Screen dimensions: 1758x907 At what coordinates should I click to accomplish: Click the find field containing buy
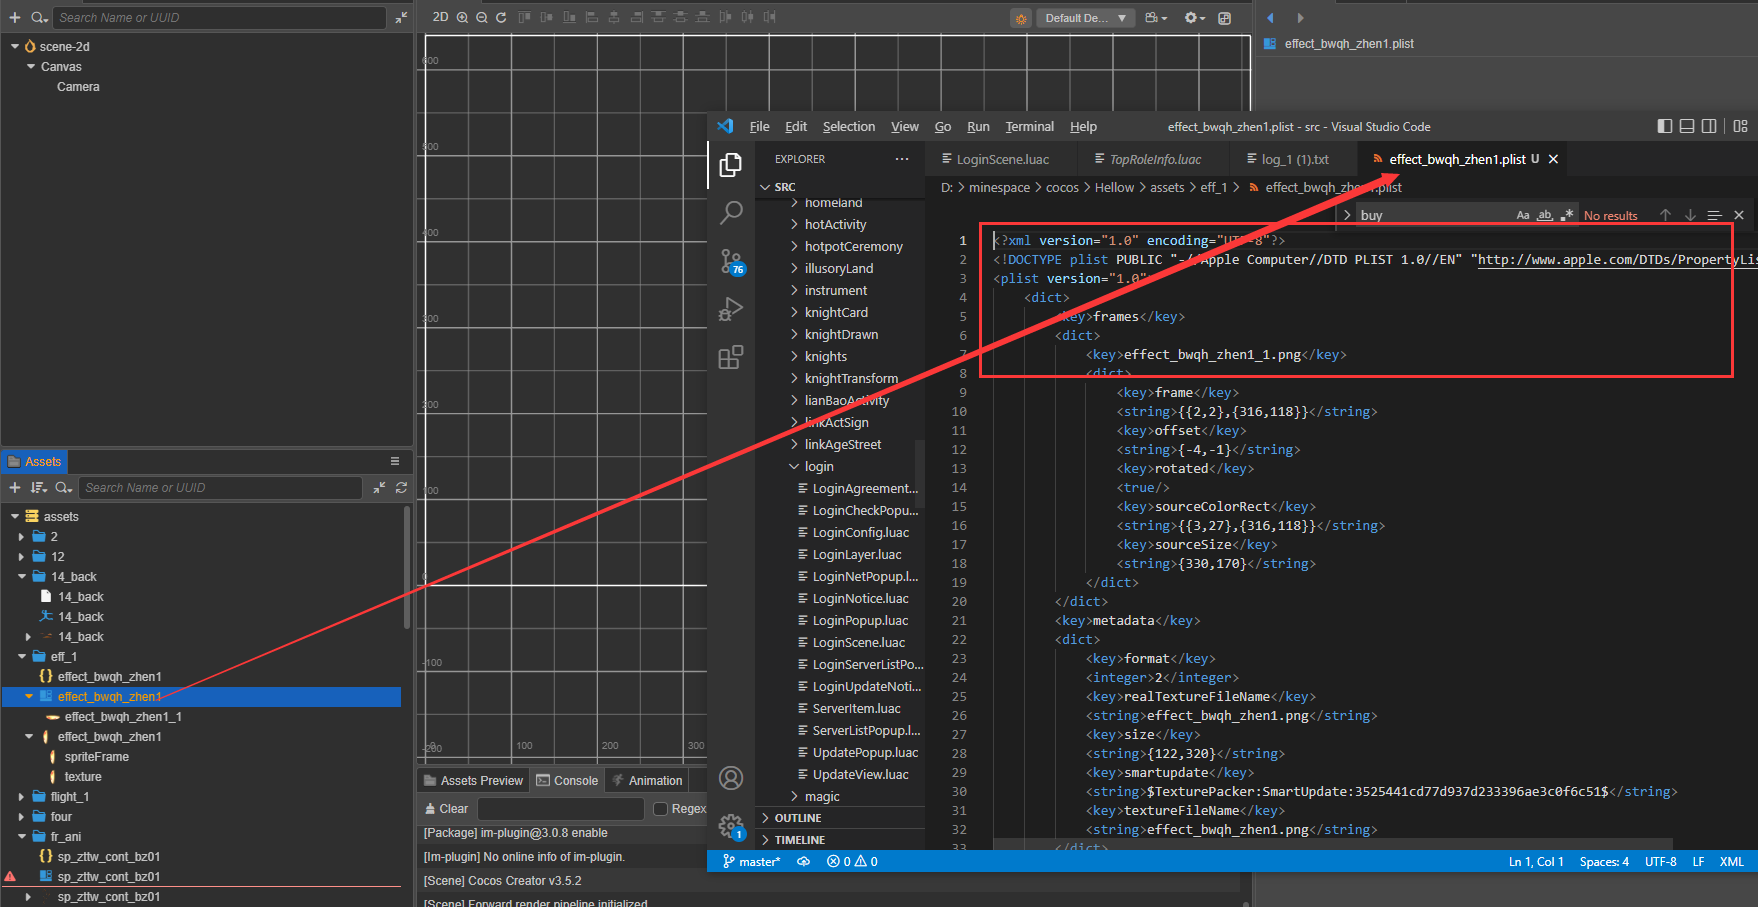tap(1433, 215)
